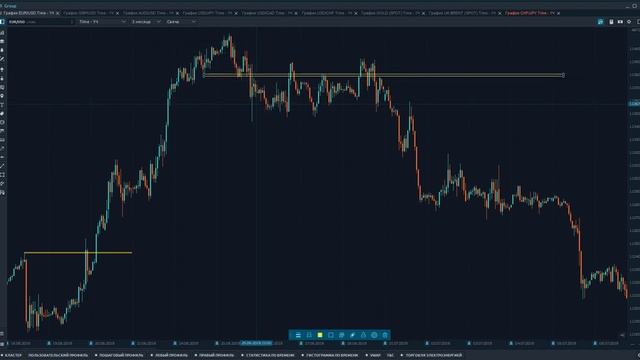Click the pen icon in the floating toolbar
The image size is (640, 360).
pyautogui.click(x=353, y=335)
